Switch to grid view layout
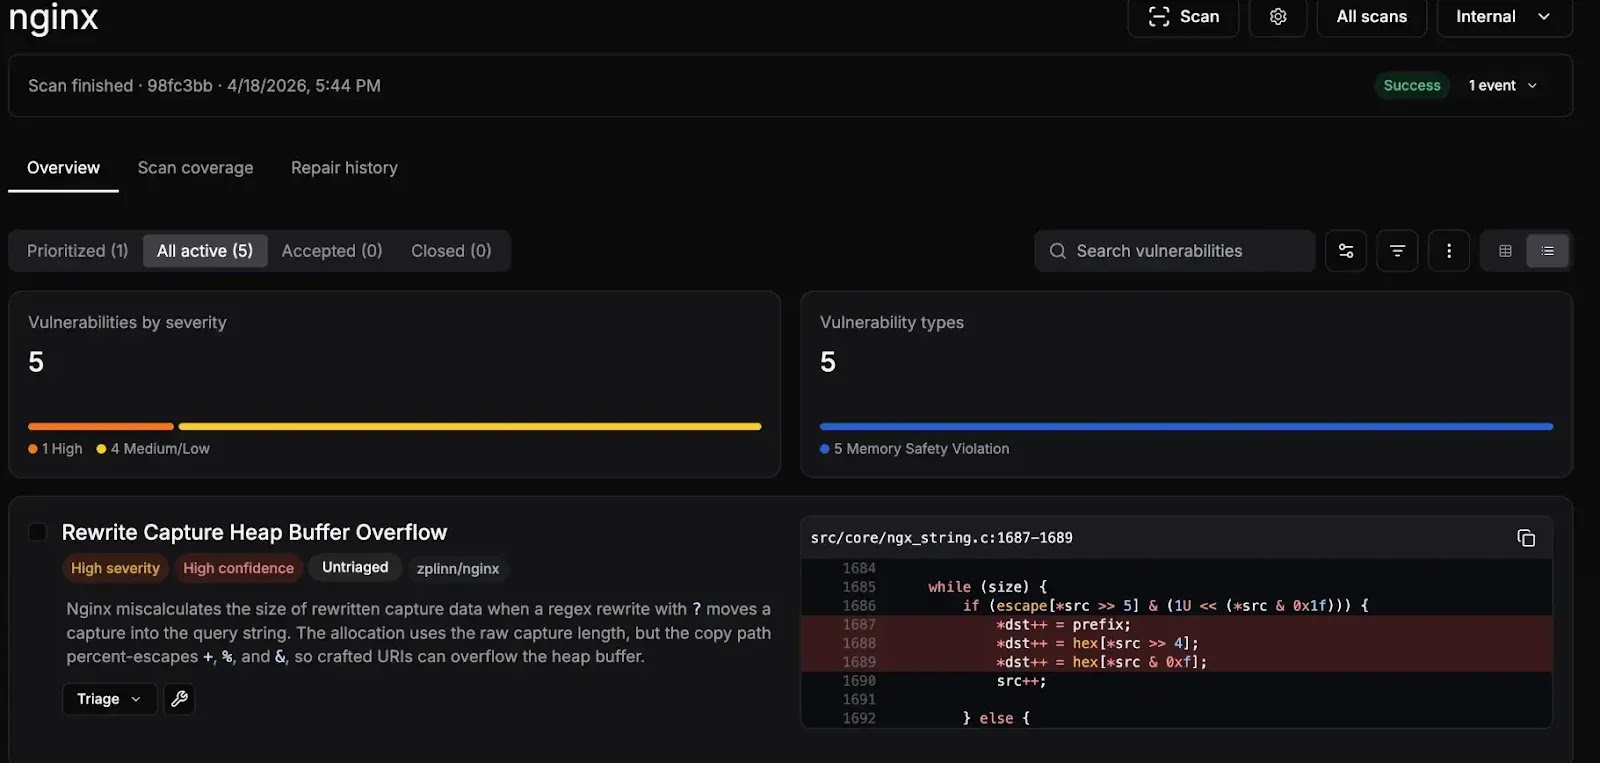Screen dimensions: 1600x763 tap(1505, 251)
